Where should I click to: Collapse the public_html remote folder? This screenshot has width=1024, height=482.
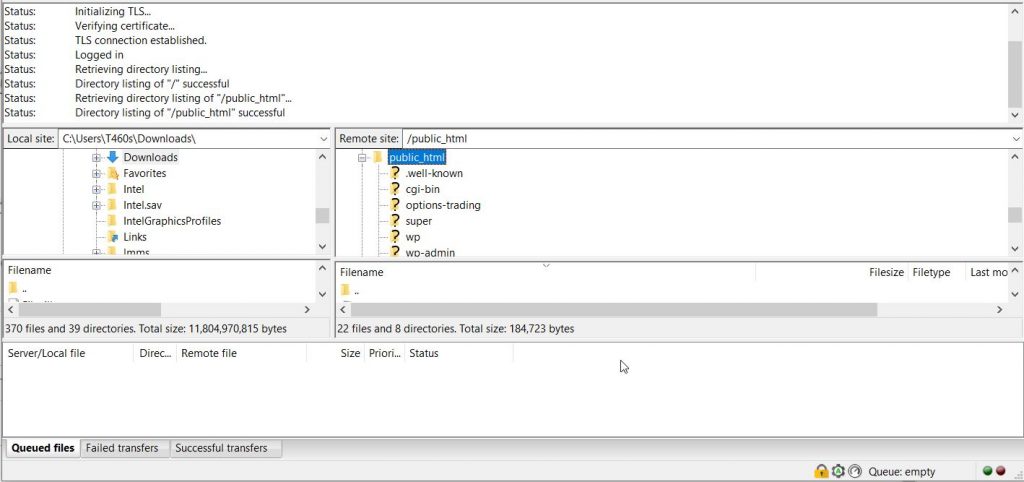coord(362,157)
